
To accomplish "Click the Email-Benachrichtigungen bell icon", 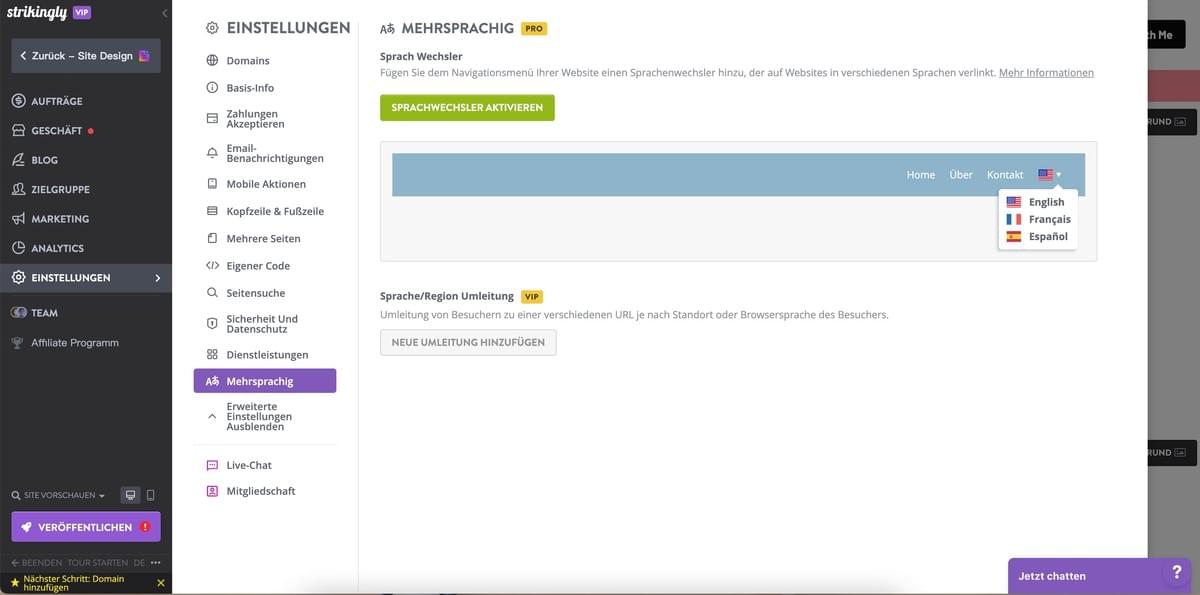I will pyautogui.click(x=210, y=151).
